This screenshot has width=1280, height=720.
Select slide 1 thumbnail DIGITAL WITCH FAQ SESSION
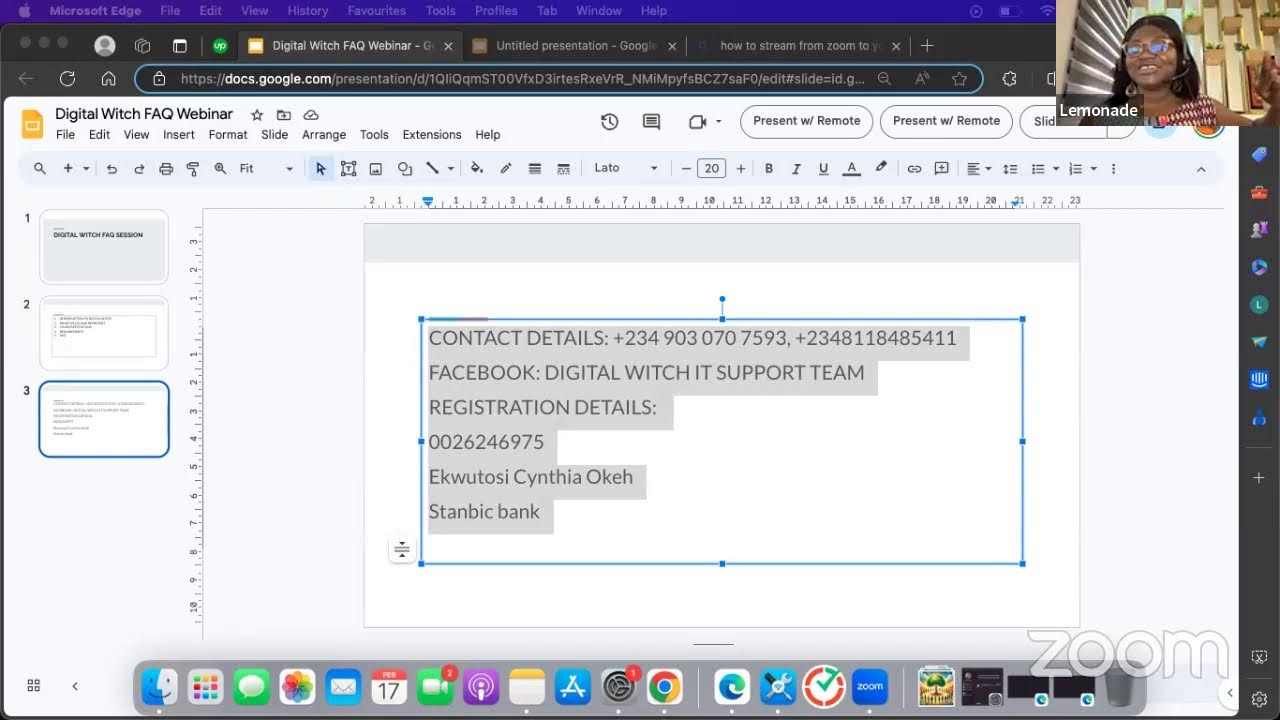[104, 247]
